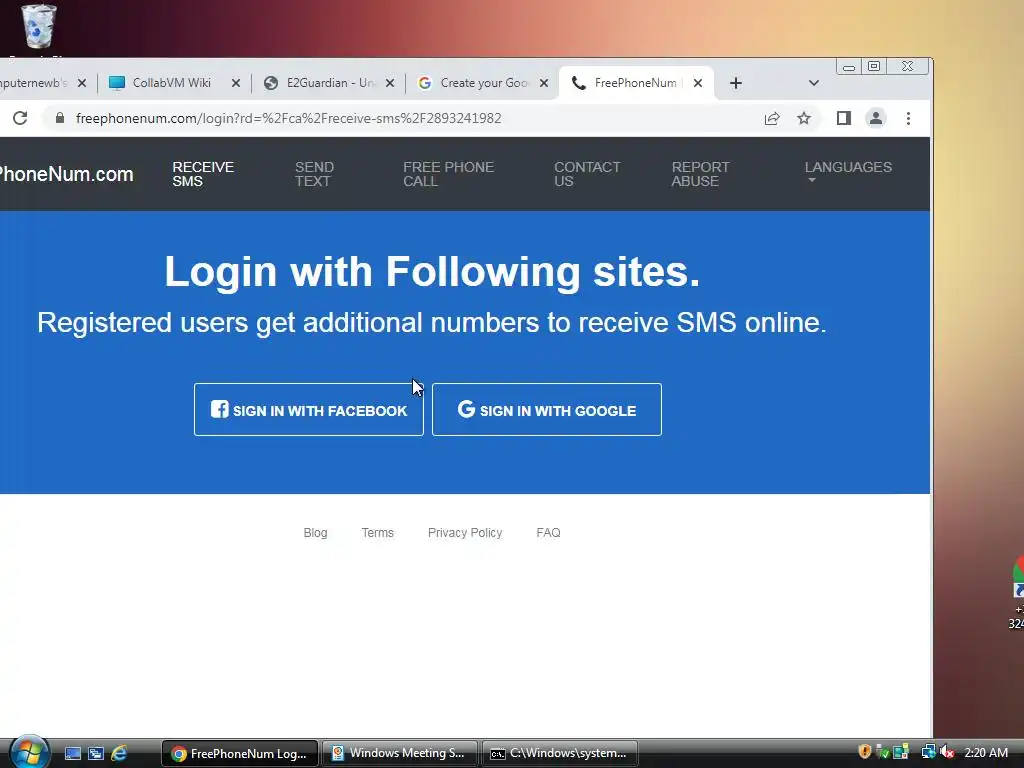Close the E2Guardian tab

(x=390, y=83)
